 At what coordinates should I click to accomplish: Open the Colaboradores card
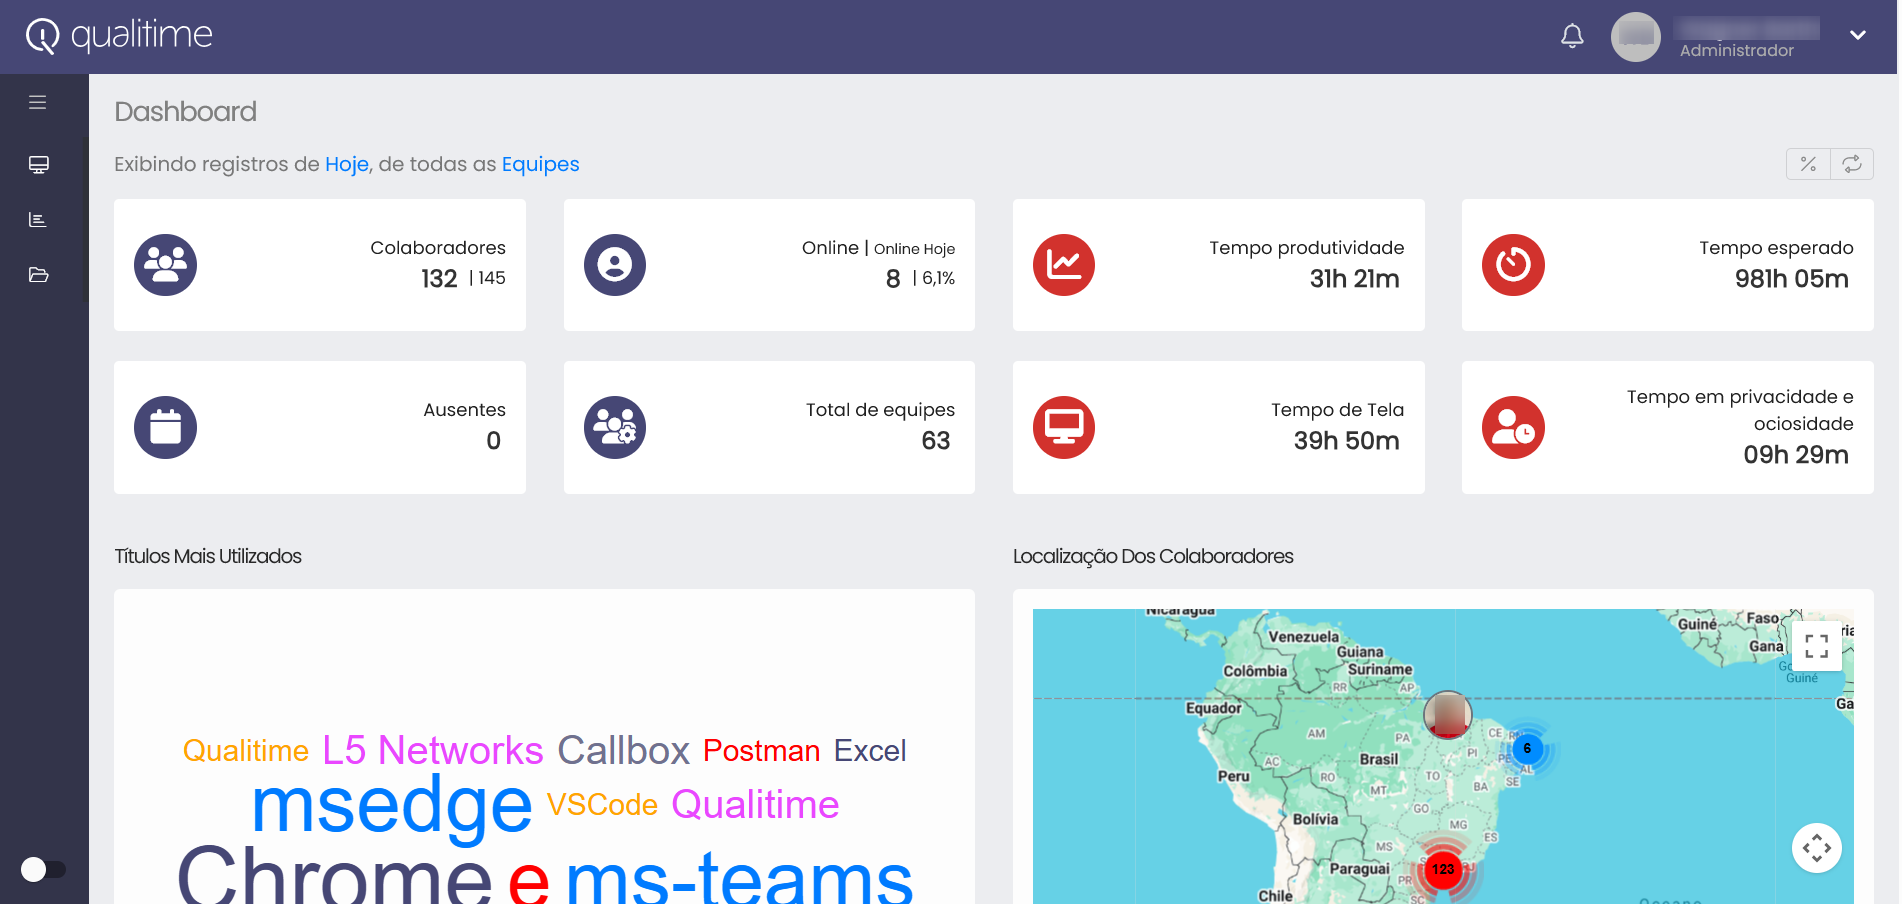pos(319,265)
